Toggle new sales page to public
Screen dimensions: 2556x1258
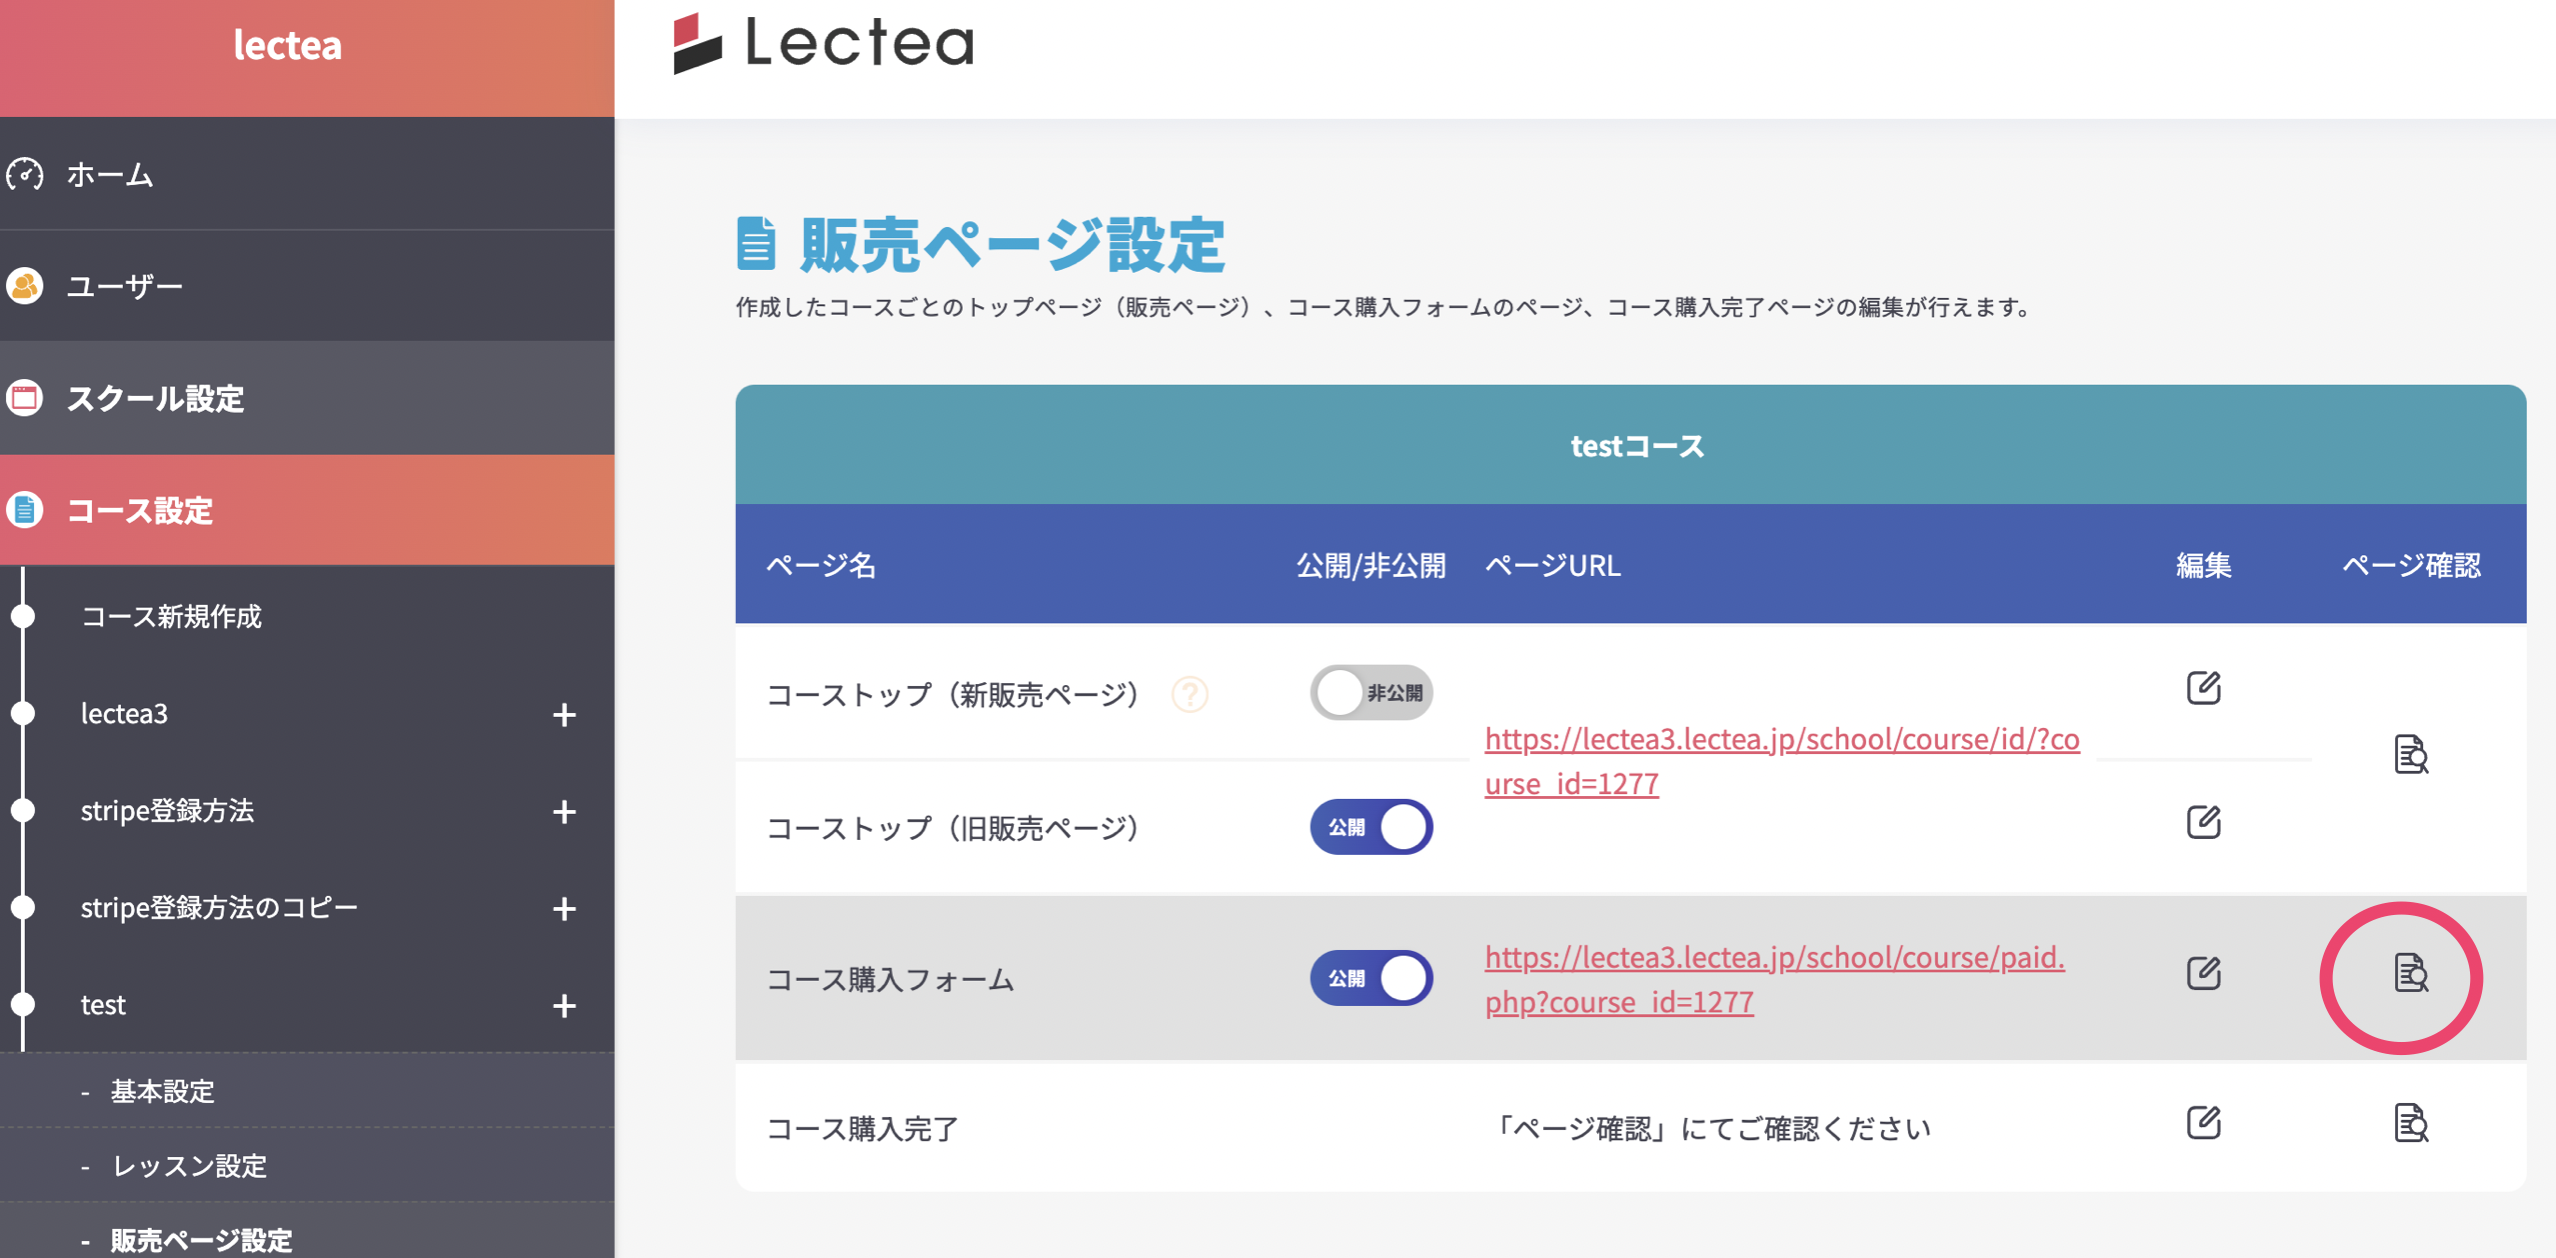click(x=1371, y=693)
